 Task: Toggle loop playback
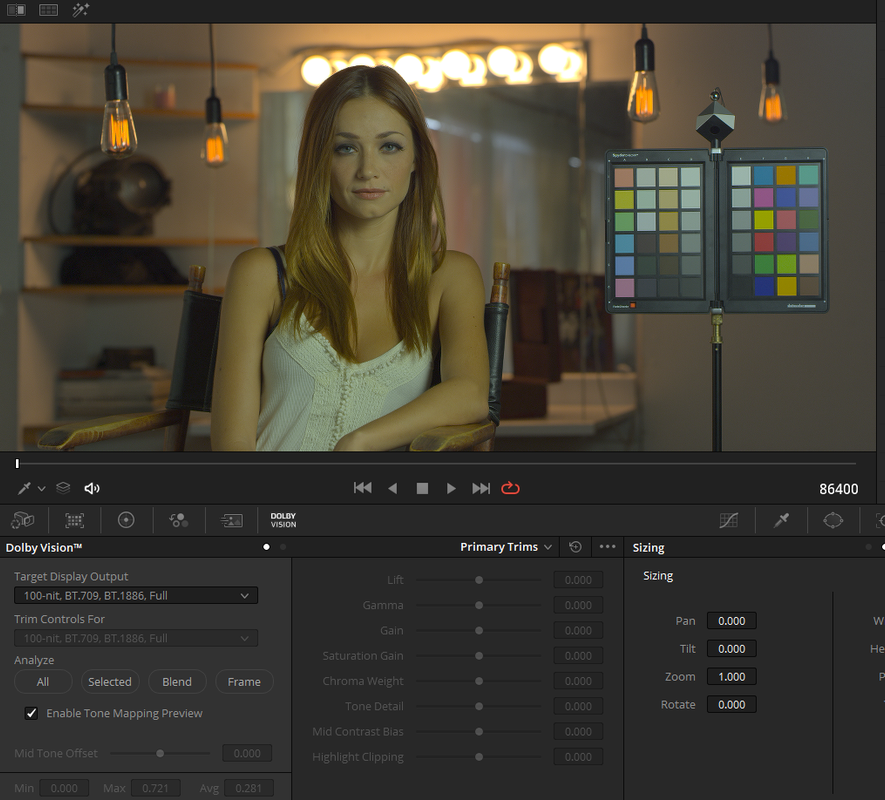[x=510, y=488]
